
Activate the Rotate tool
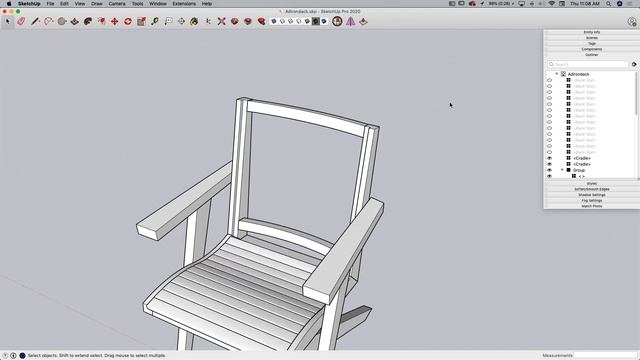tap(128, 21)
